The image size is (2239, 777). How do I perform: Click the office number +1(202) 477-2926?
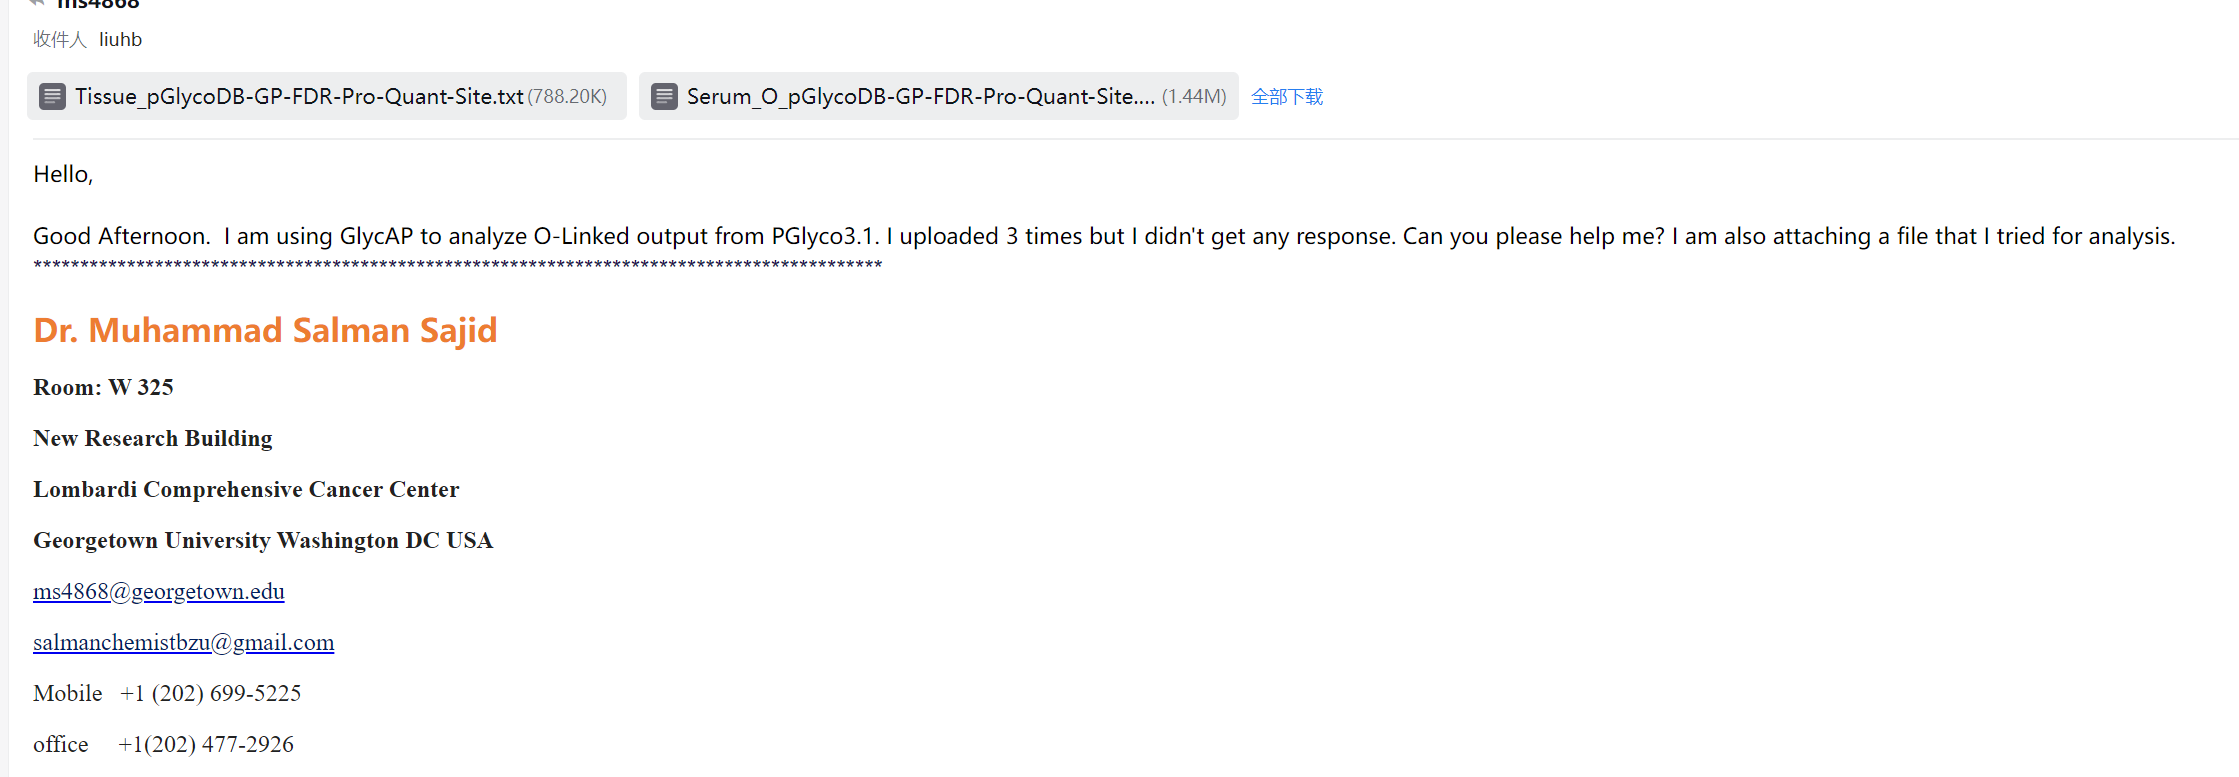pos(206,744)
